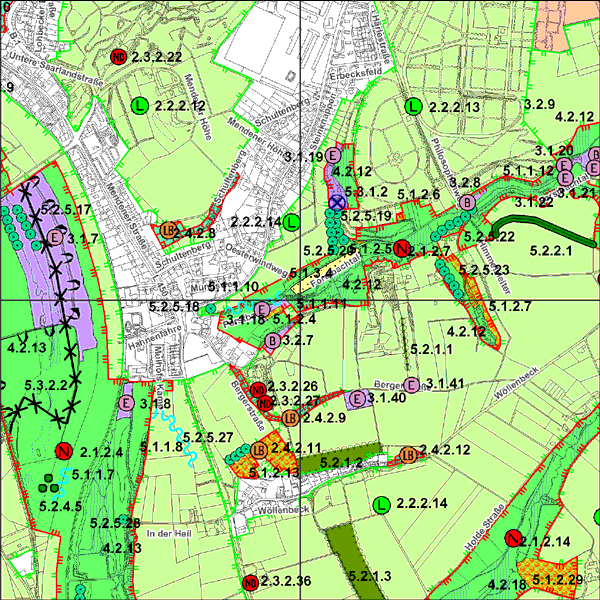This screenshot has width=600, height=600.
Task: Click the red N marker for 2.1.2.14
Action: [512, 538]
